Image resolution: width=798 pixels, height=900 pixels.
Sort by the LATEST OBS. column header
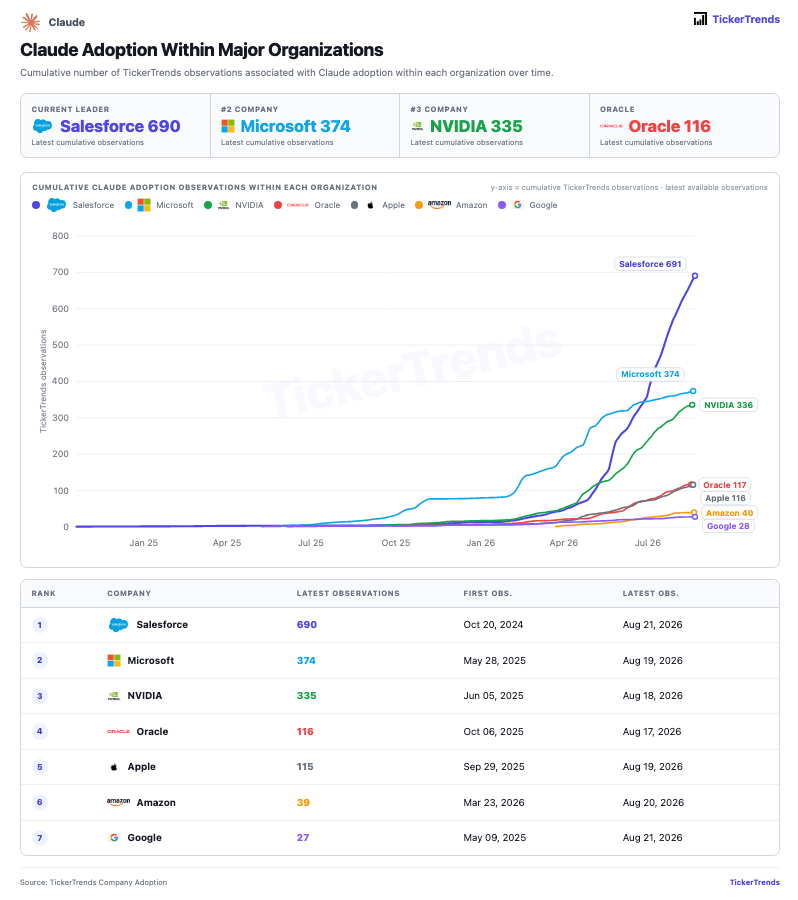[650, 593]
